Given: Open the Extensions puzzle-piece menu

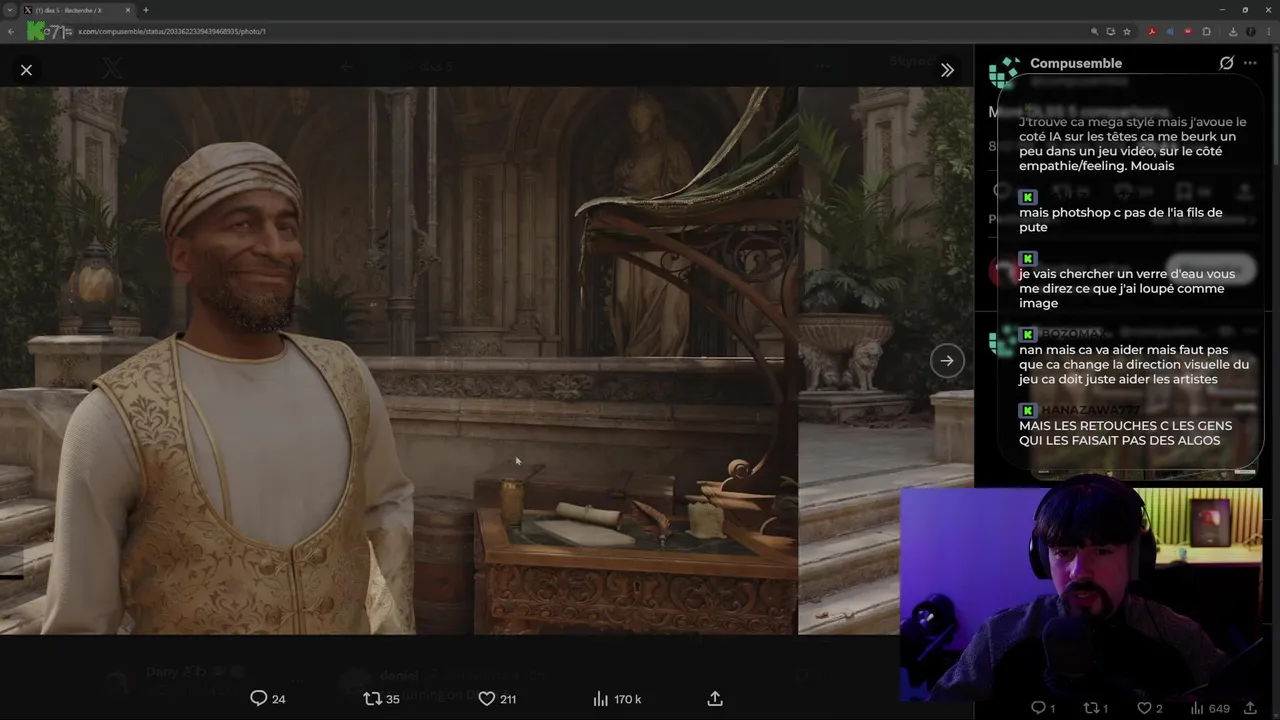Looking at the screenshot, I should click(1206, 31).
